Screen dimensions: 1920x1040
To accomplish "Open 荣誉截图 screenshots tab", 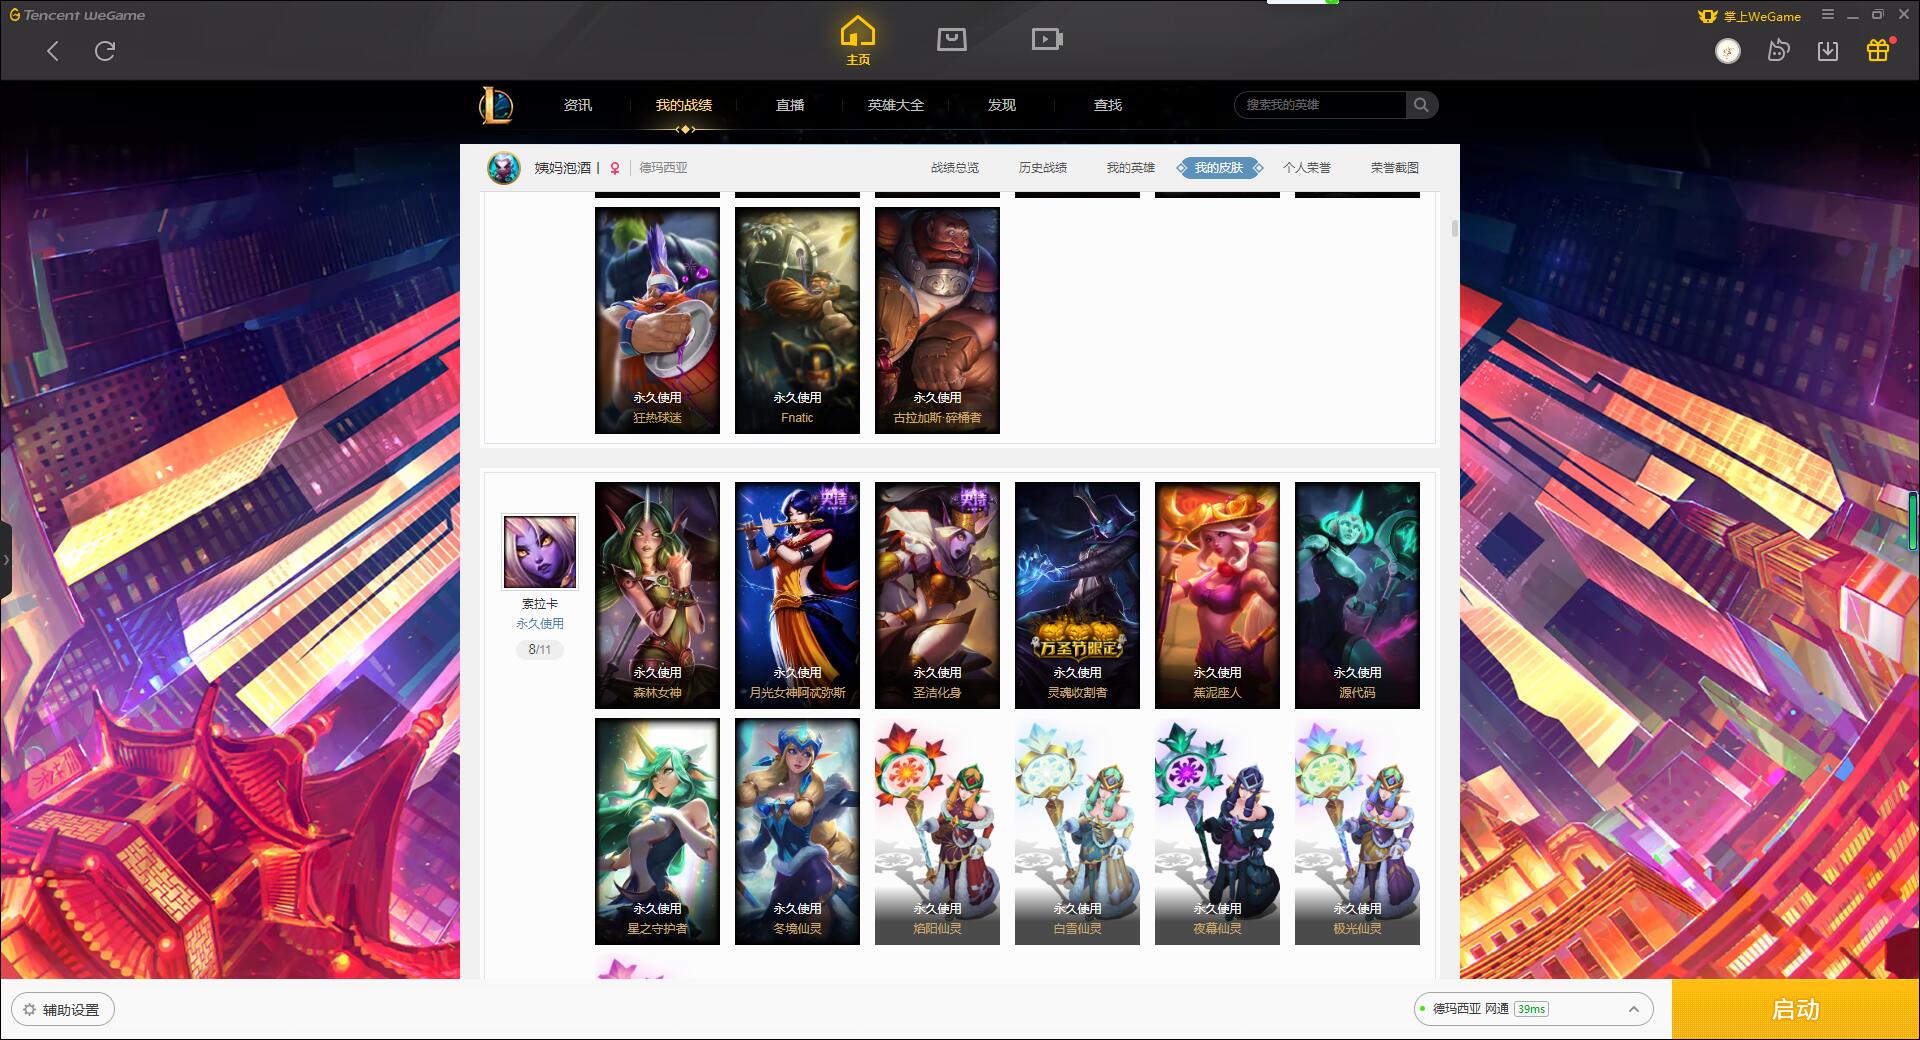I will (x=1395, y=168).
